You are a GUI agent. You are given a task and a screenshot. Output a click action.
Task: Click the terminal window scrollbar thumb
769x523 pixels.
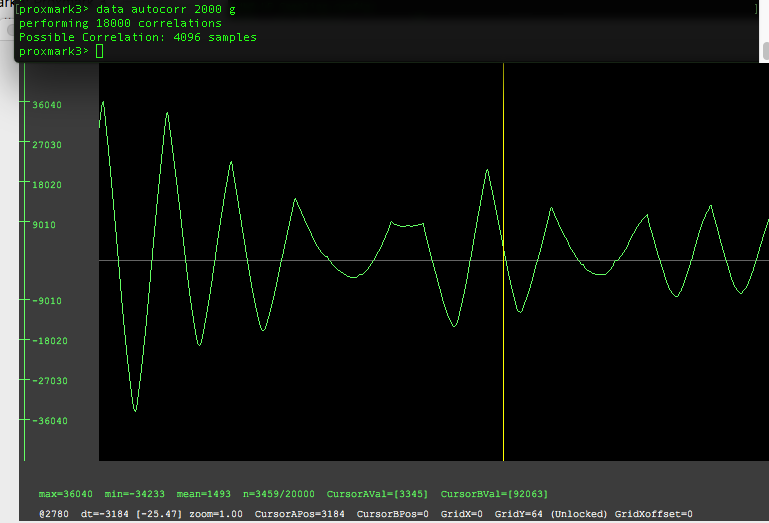tap(766, 52)
